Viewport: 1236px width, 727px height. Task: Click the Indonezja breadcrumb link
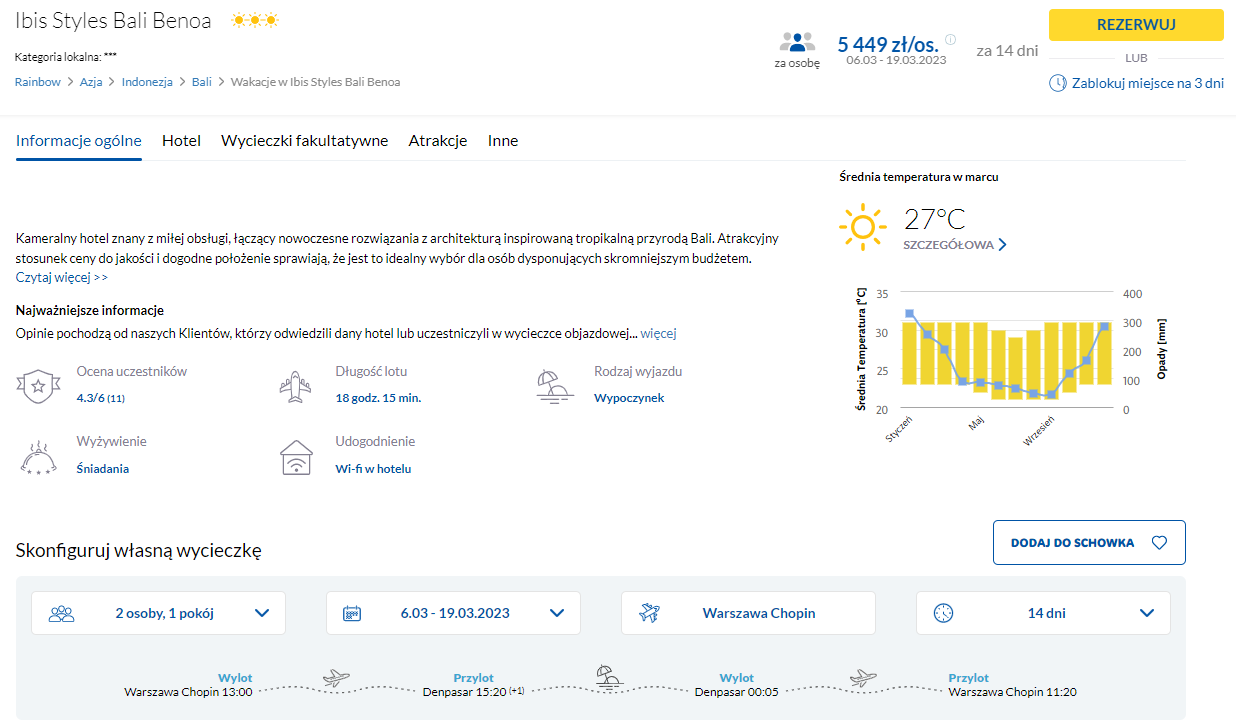click(147, 82)
